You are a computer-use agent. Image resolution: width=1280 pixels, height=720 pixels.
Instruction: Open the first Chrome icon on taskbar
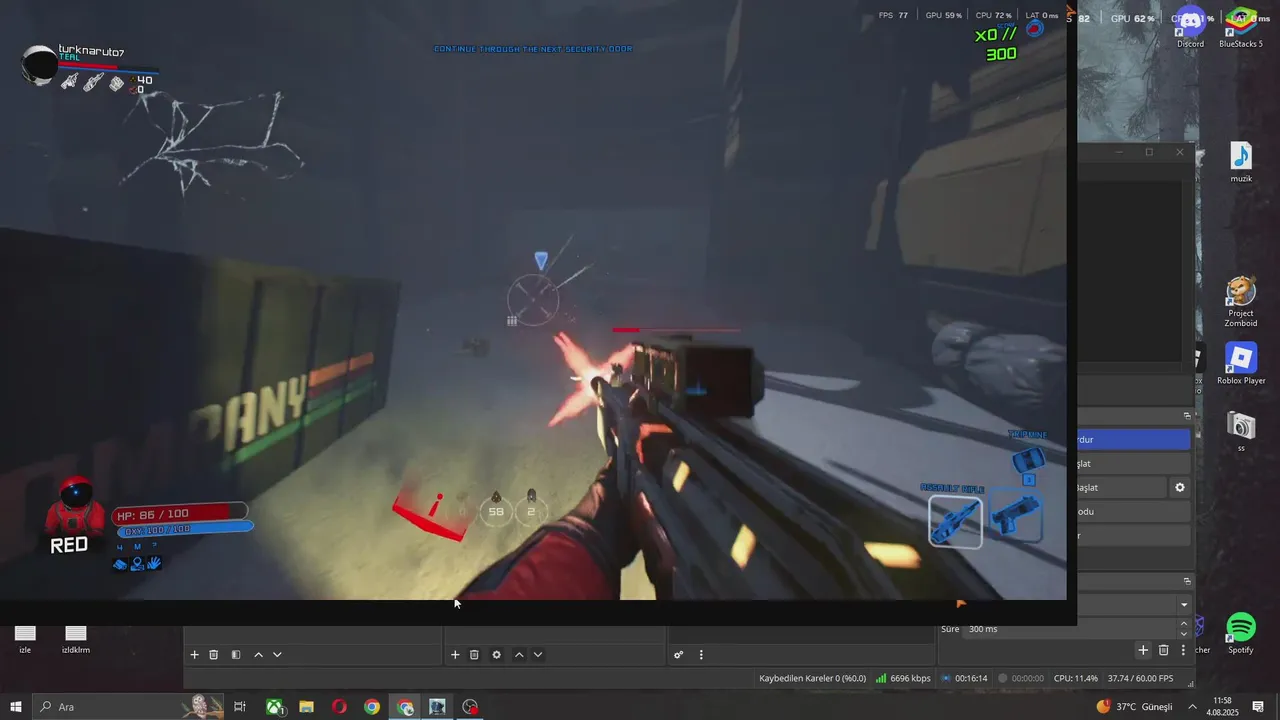(x=372, y=707)
